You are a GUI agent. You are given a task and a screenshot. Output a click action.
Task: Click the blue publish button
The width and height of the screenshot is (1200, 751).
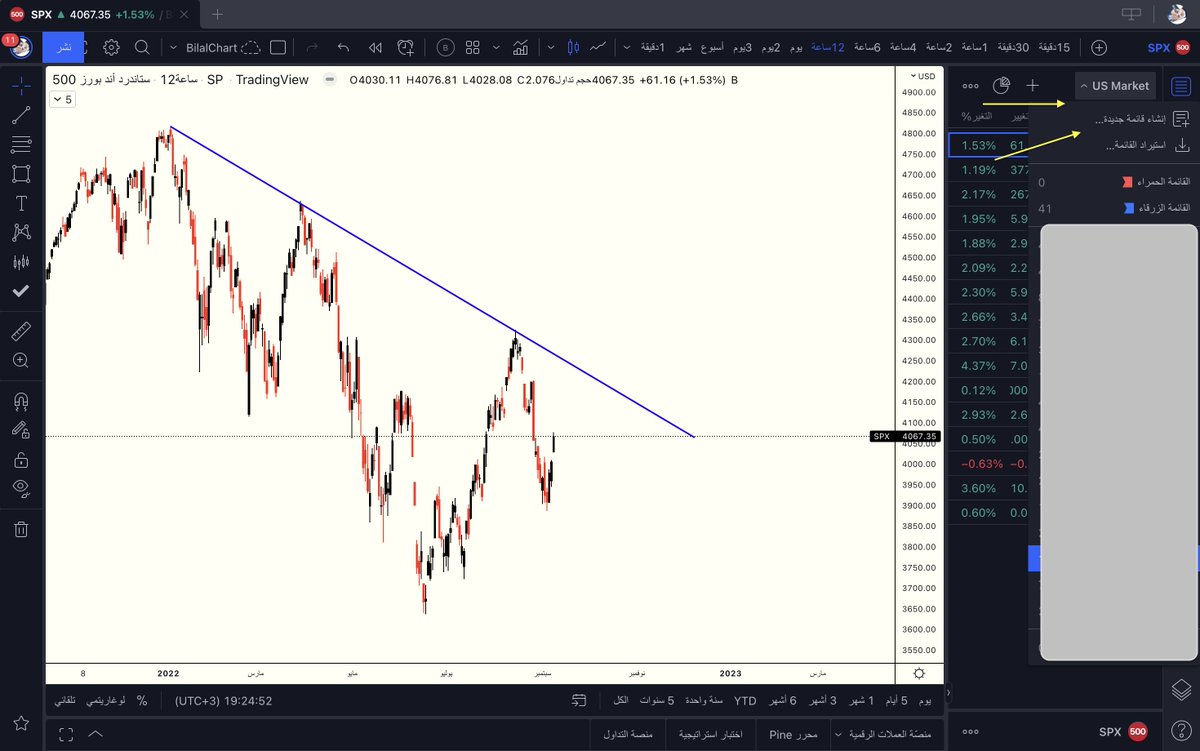63,47
